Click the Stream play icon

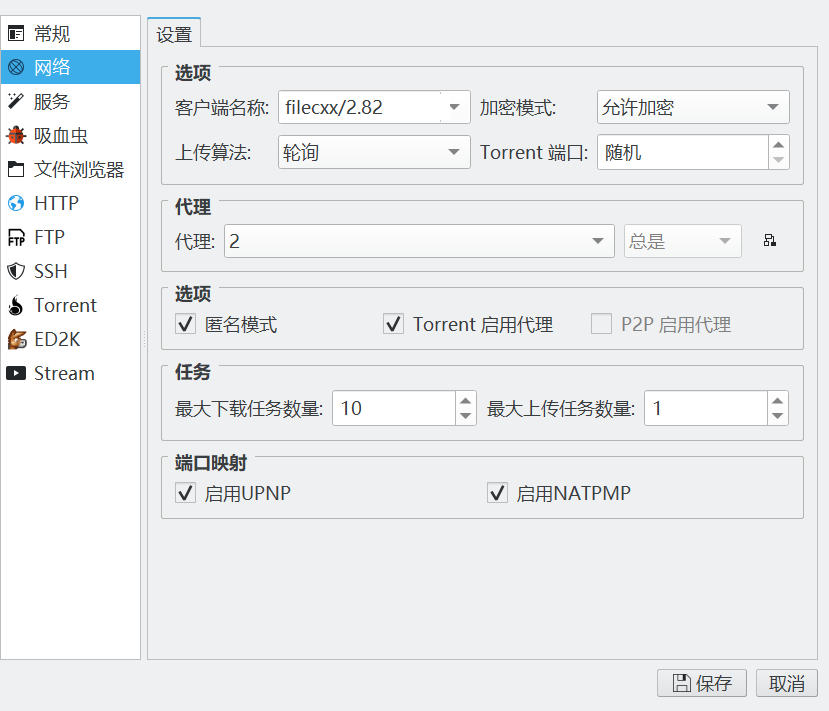[x=16, y=373]
